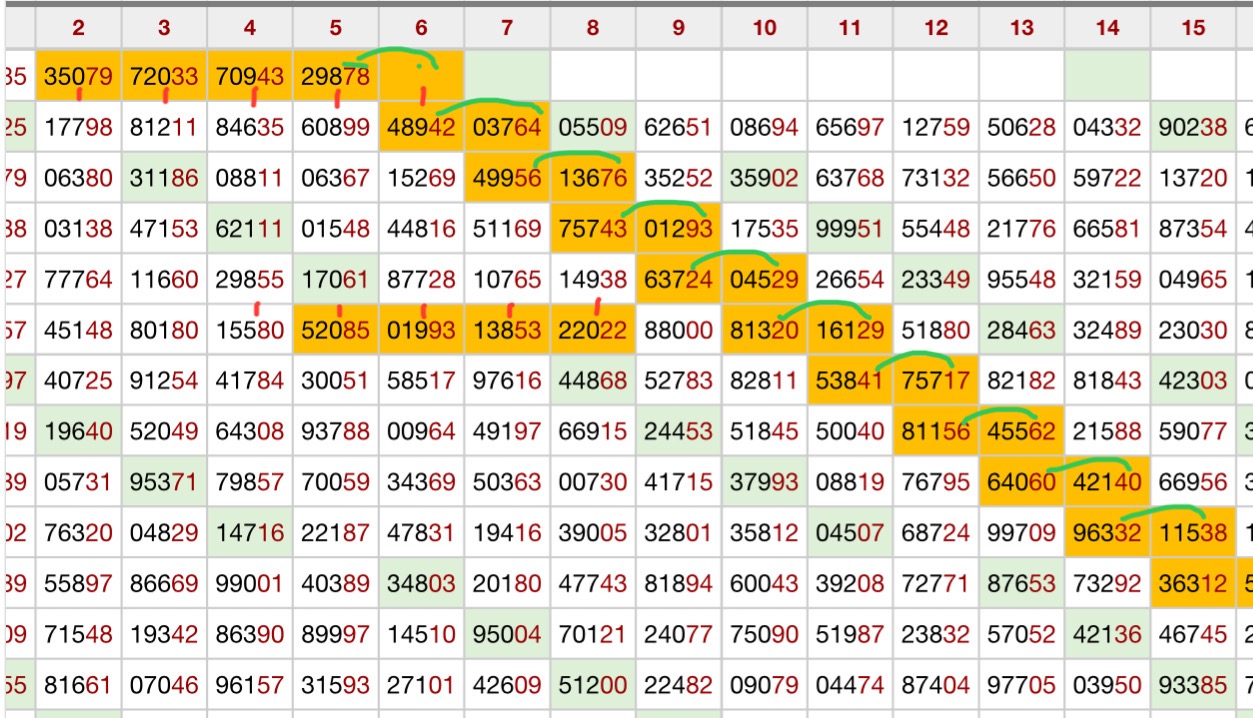The height and width of the screenshot is (718, 1253).
Task: Click the highlighted cell 16129
Action: click(850, 330)
